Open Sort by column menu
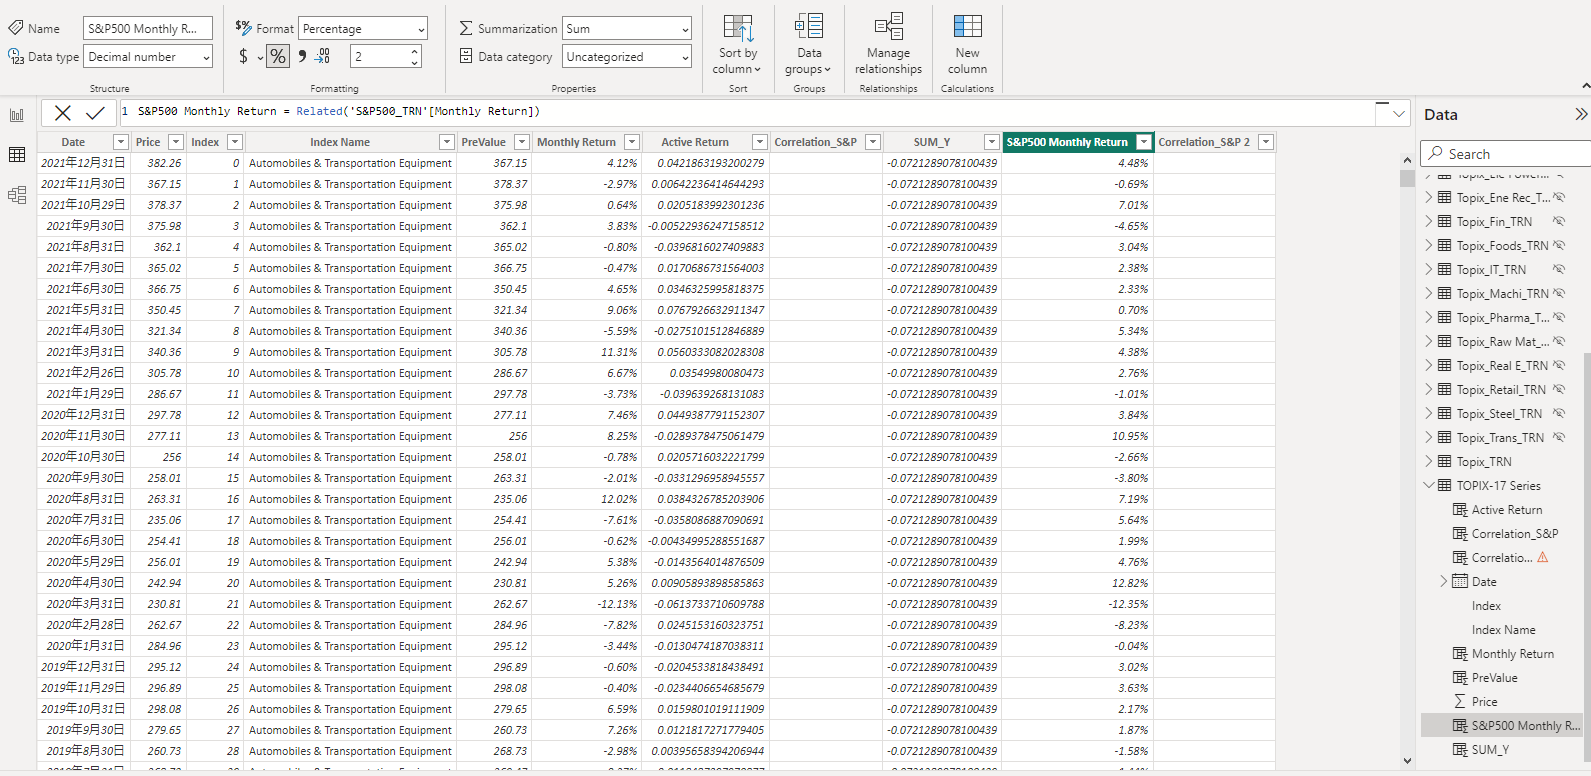 point(738,45)
